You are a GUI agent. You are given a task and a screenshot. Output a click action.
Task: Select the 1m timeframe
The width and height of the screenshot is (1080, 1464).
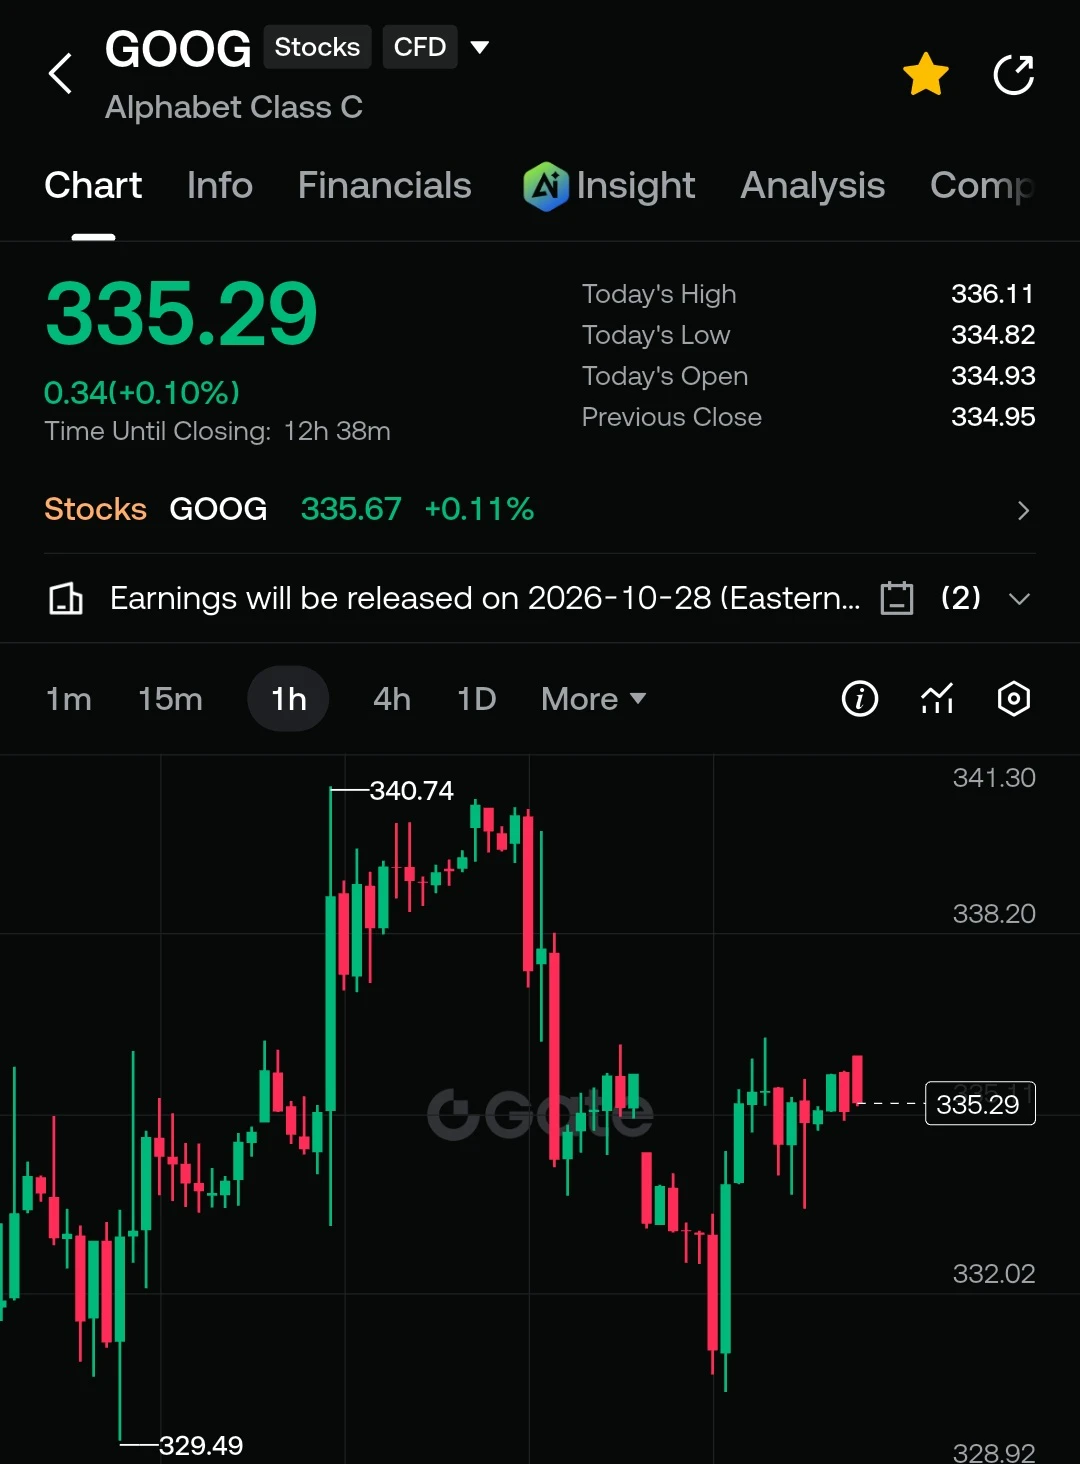(69, 699)
